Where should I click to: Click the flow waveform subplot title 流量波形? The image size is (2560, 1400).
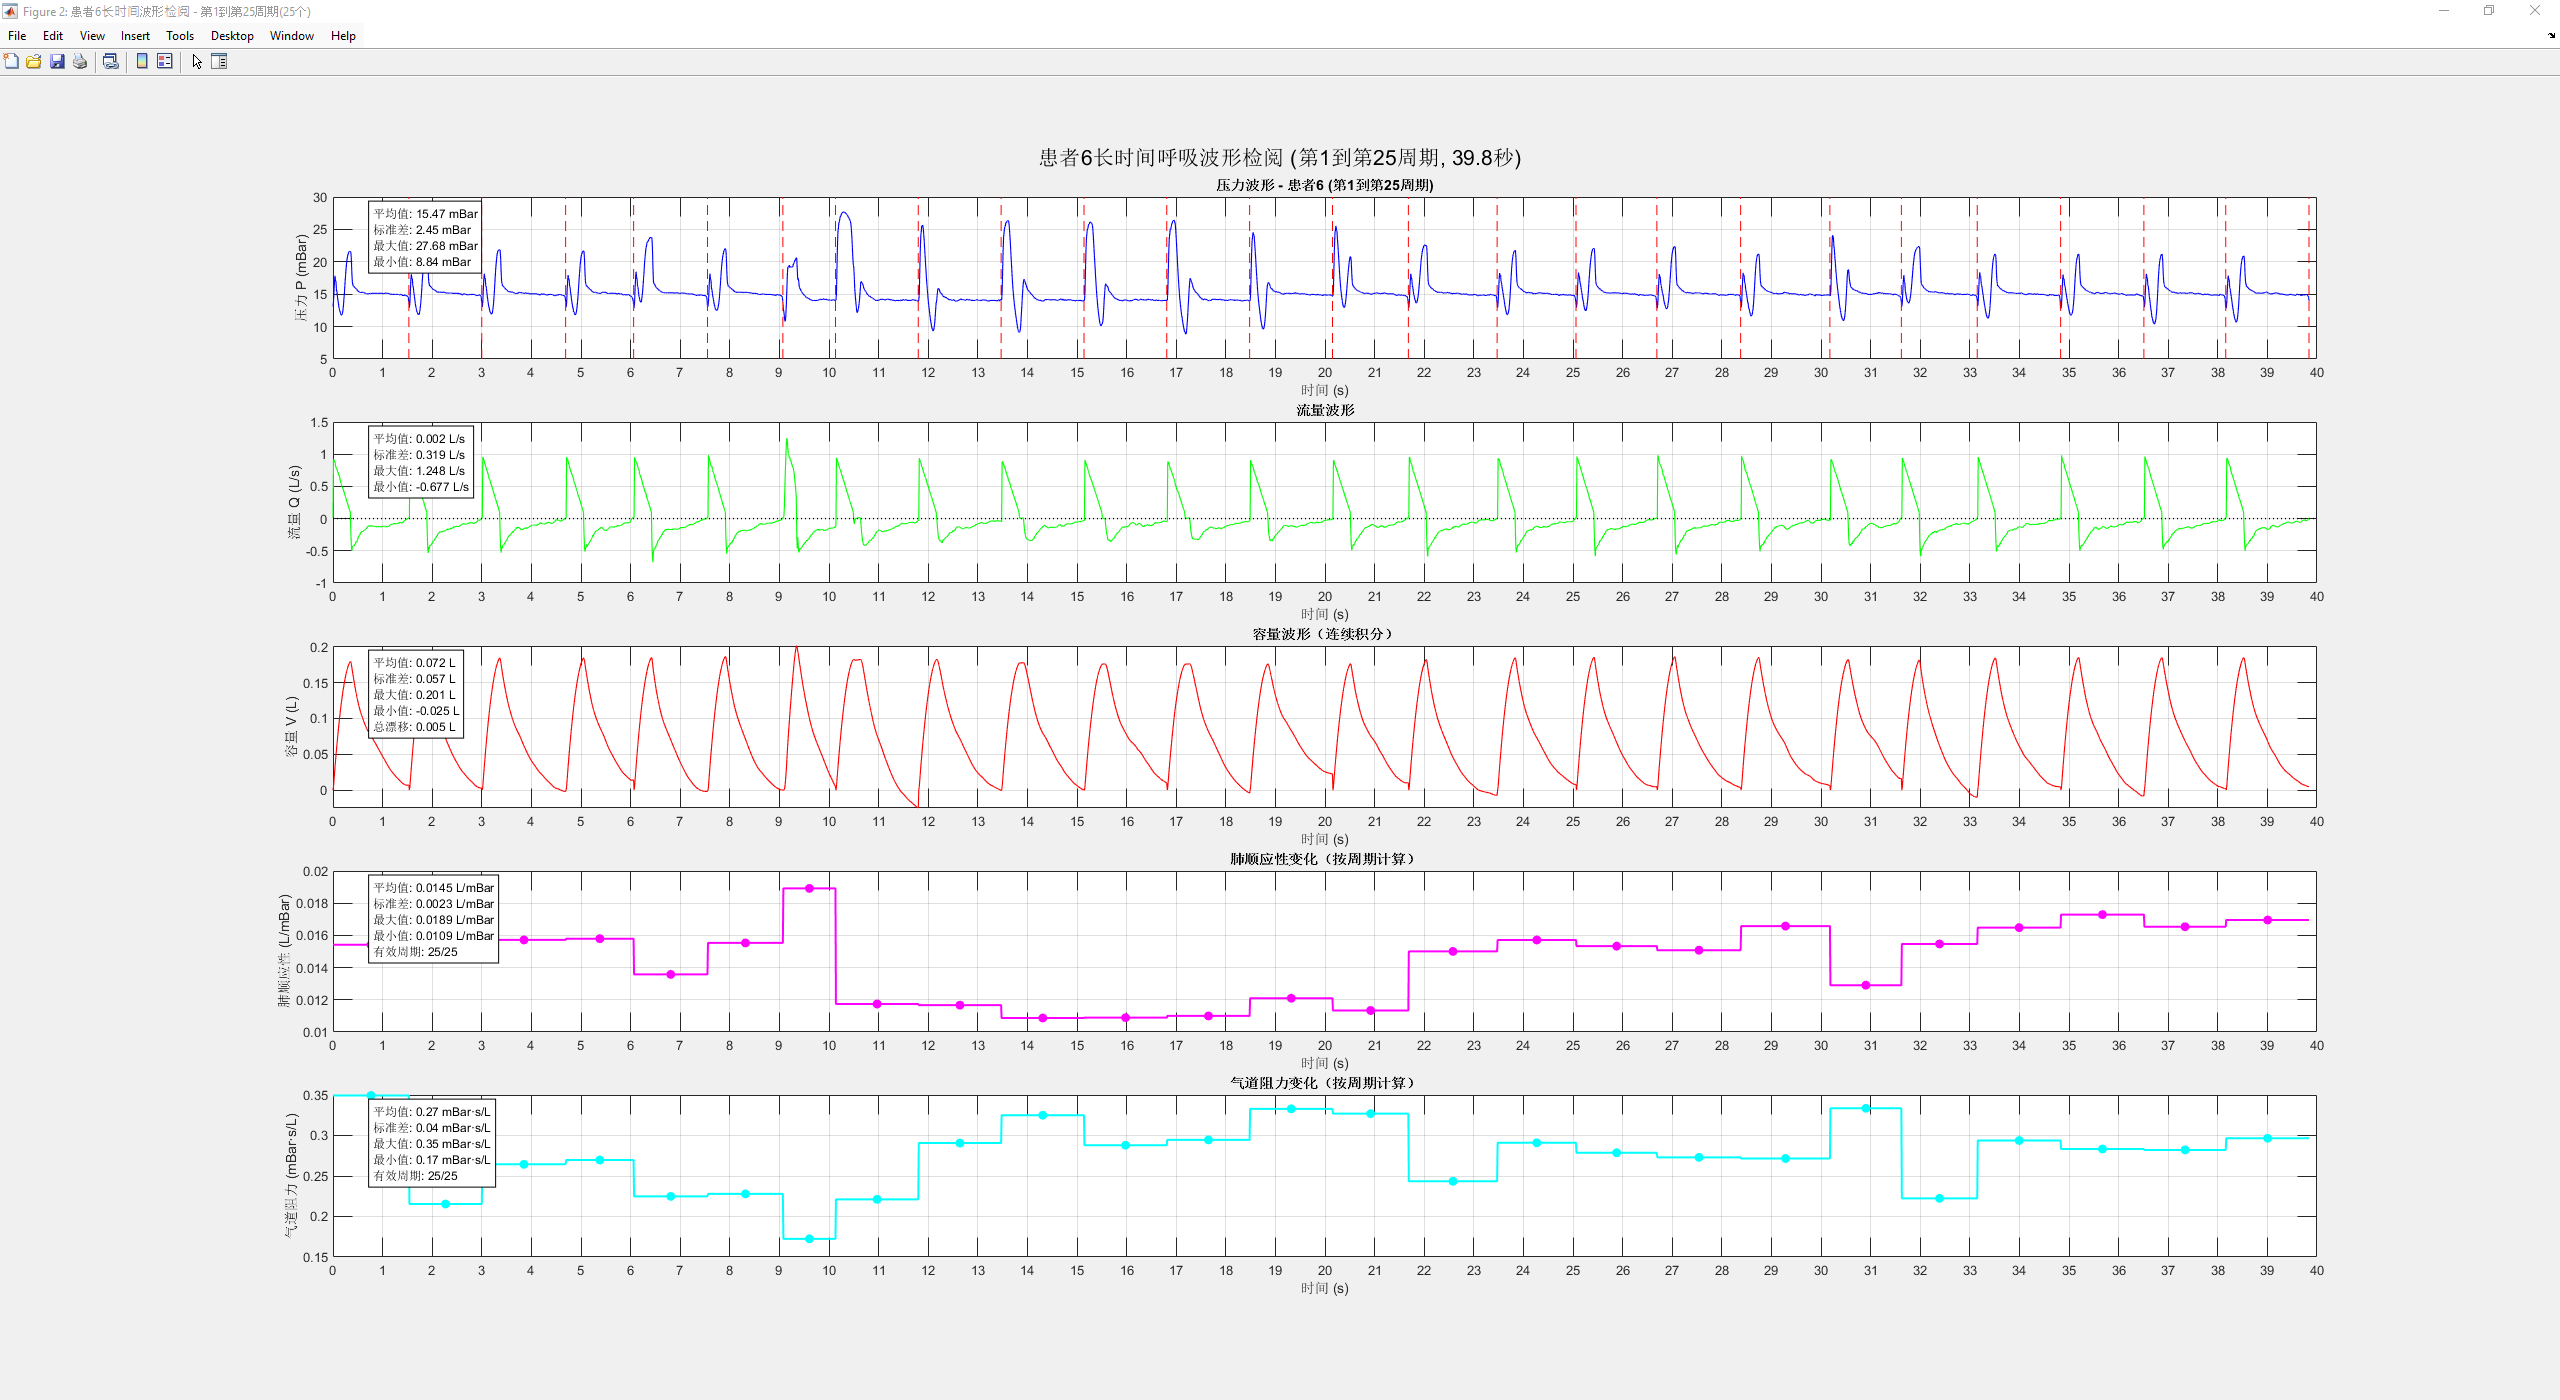[x=1325, y=410]
